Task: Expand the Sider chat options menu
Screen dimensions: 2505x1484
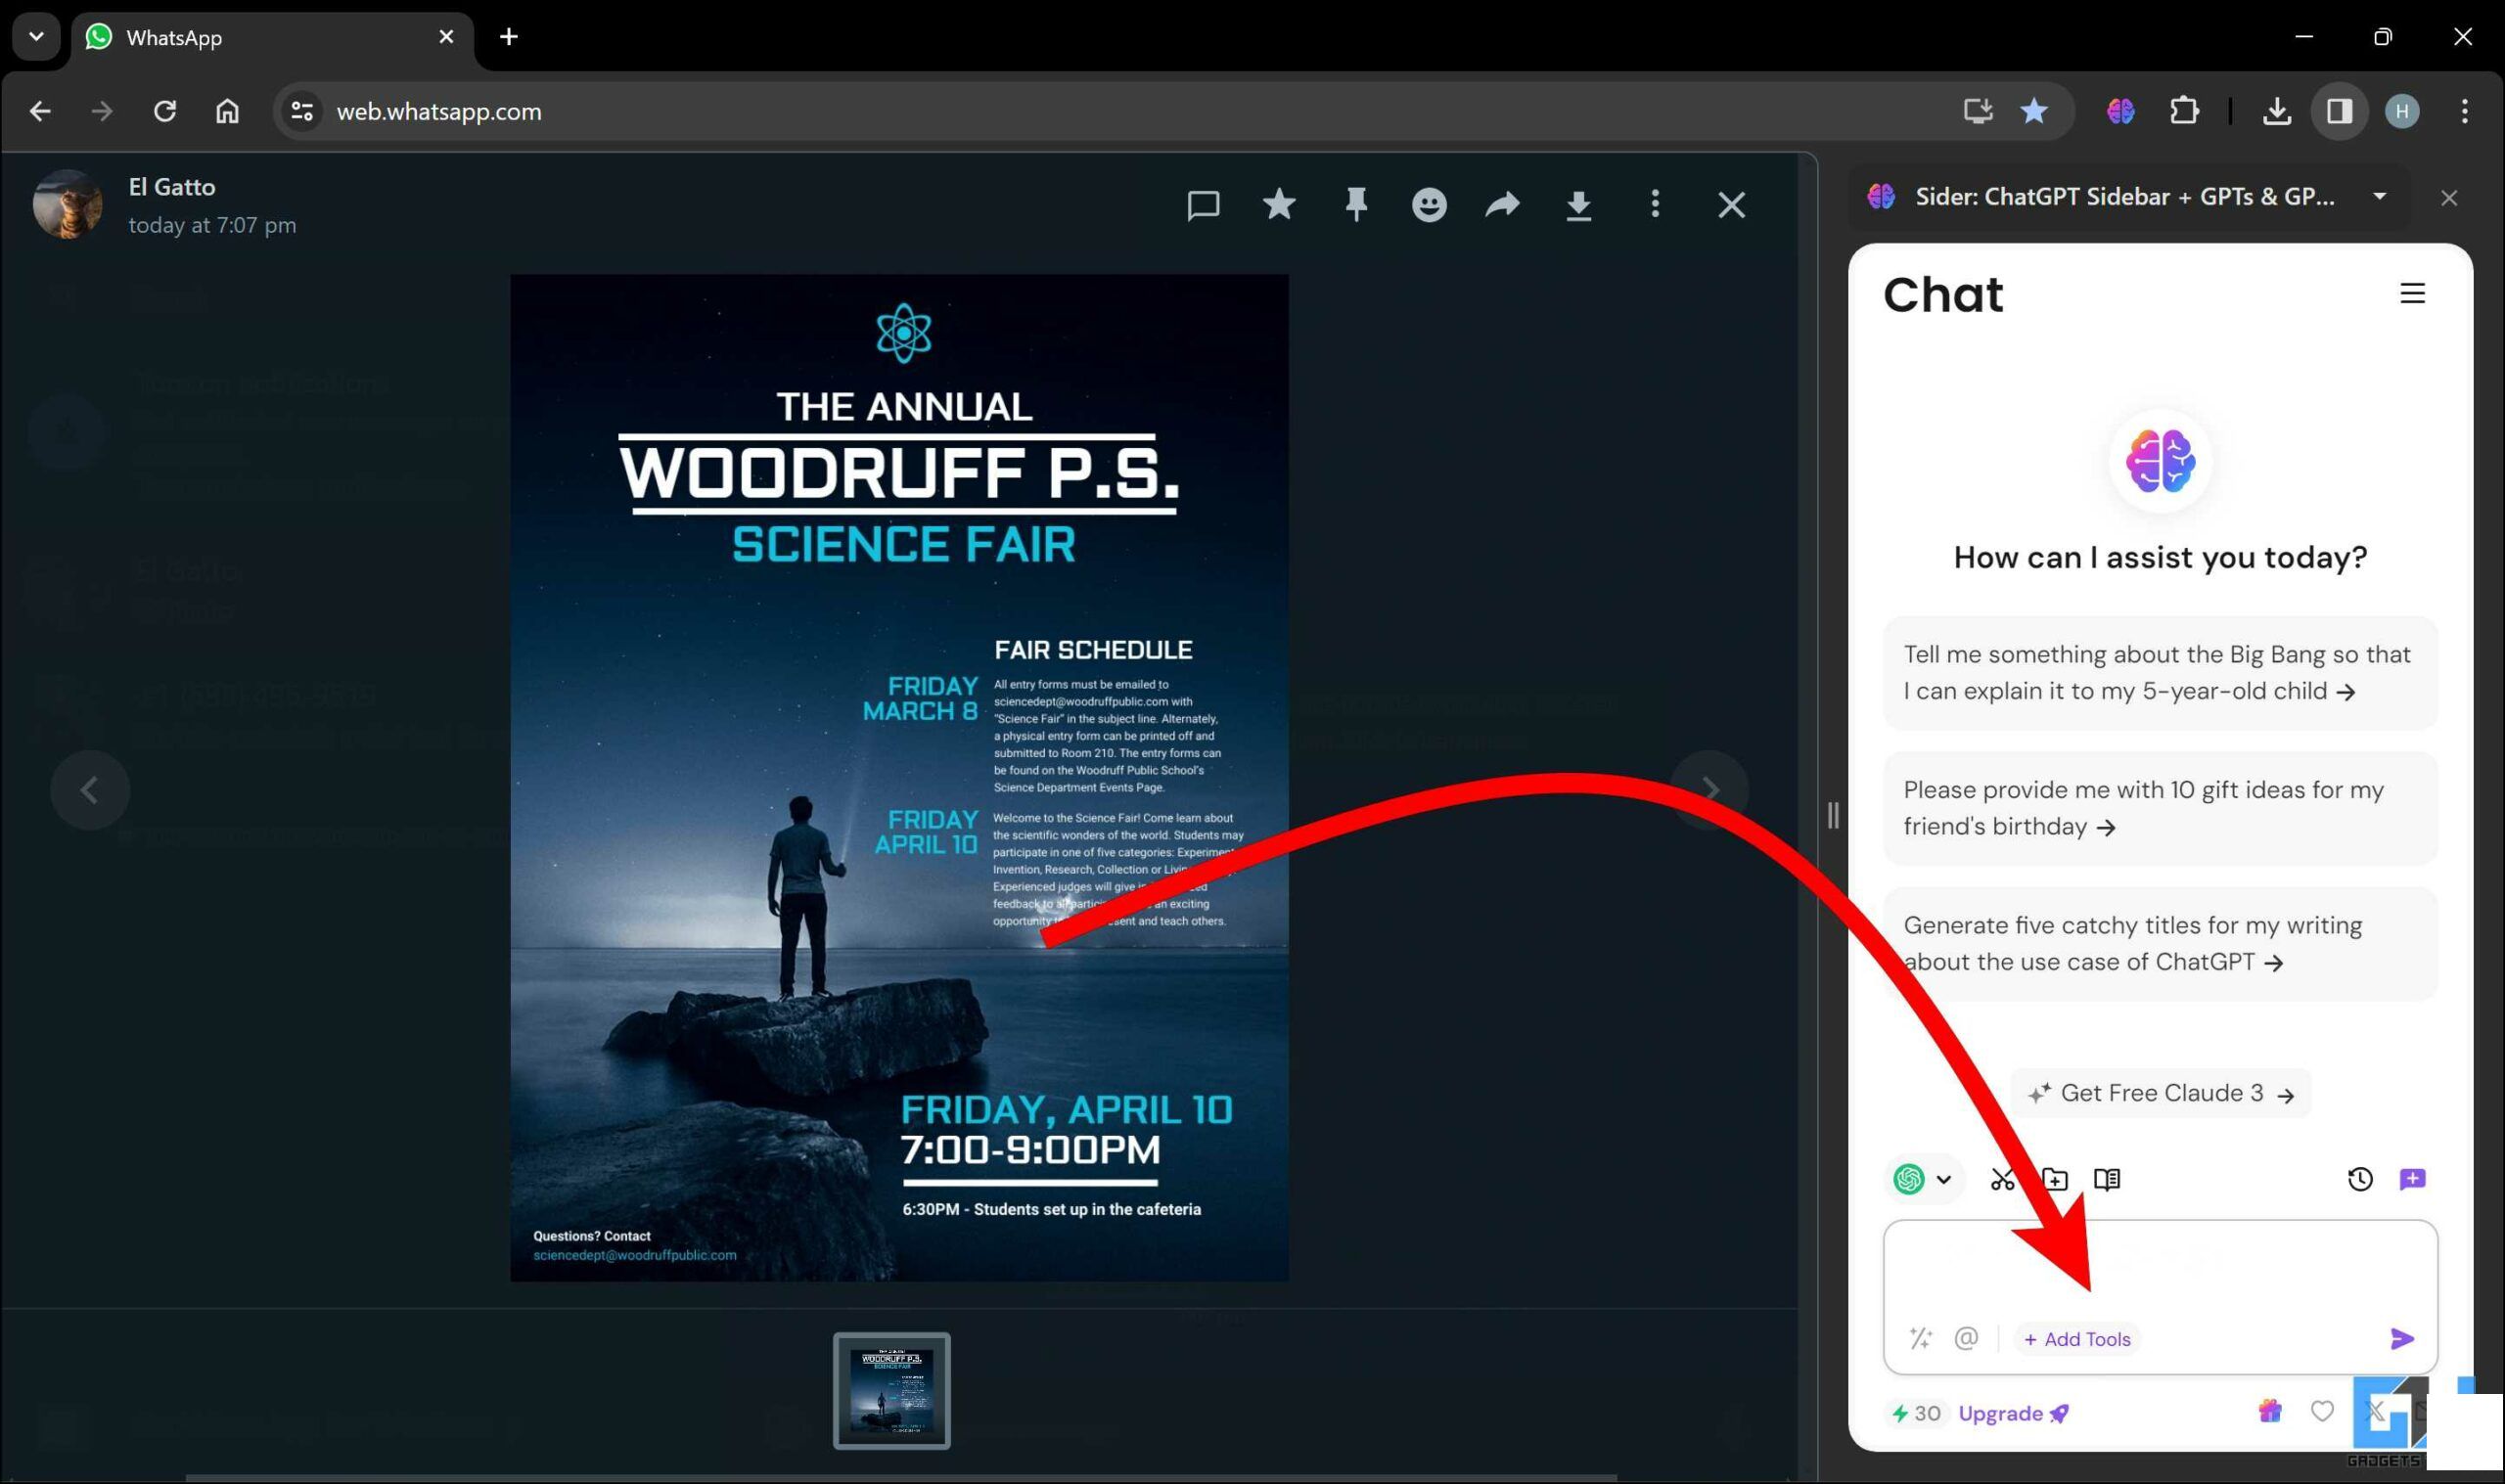Action: point(2411,292)
